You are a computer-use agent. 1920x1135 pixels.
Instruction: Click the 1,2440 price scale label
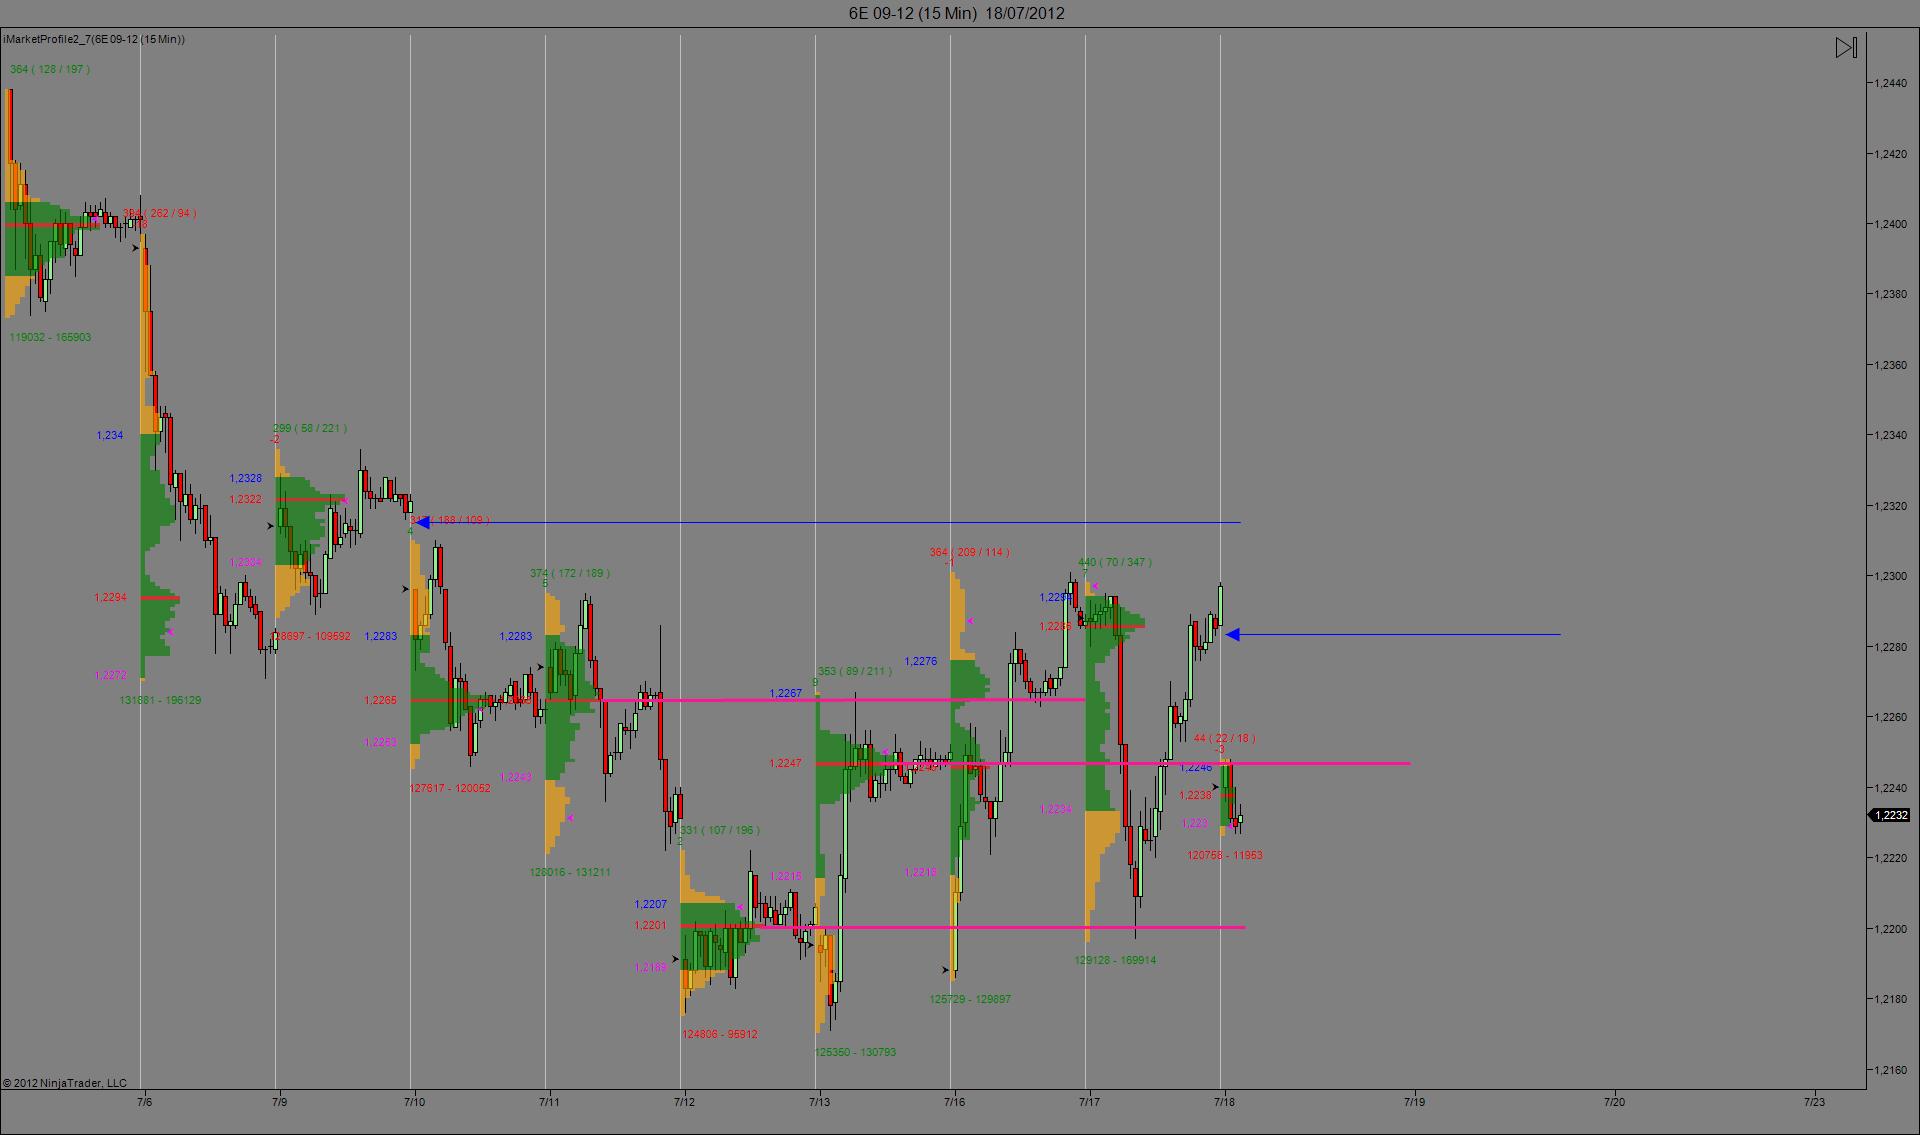coord(1890,83)
